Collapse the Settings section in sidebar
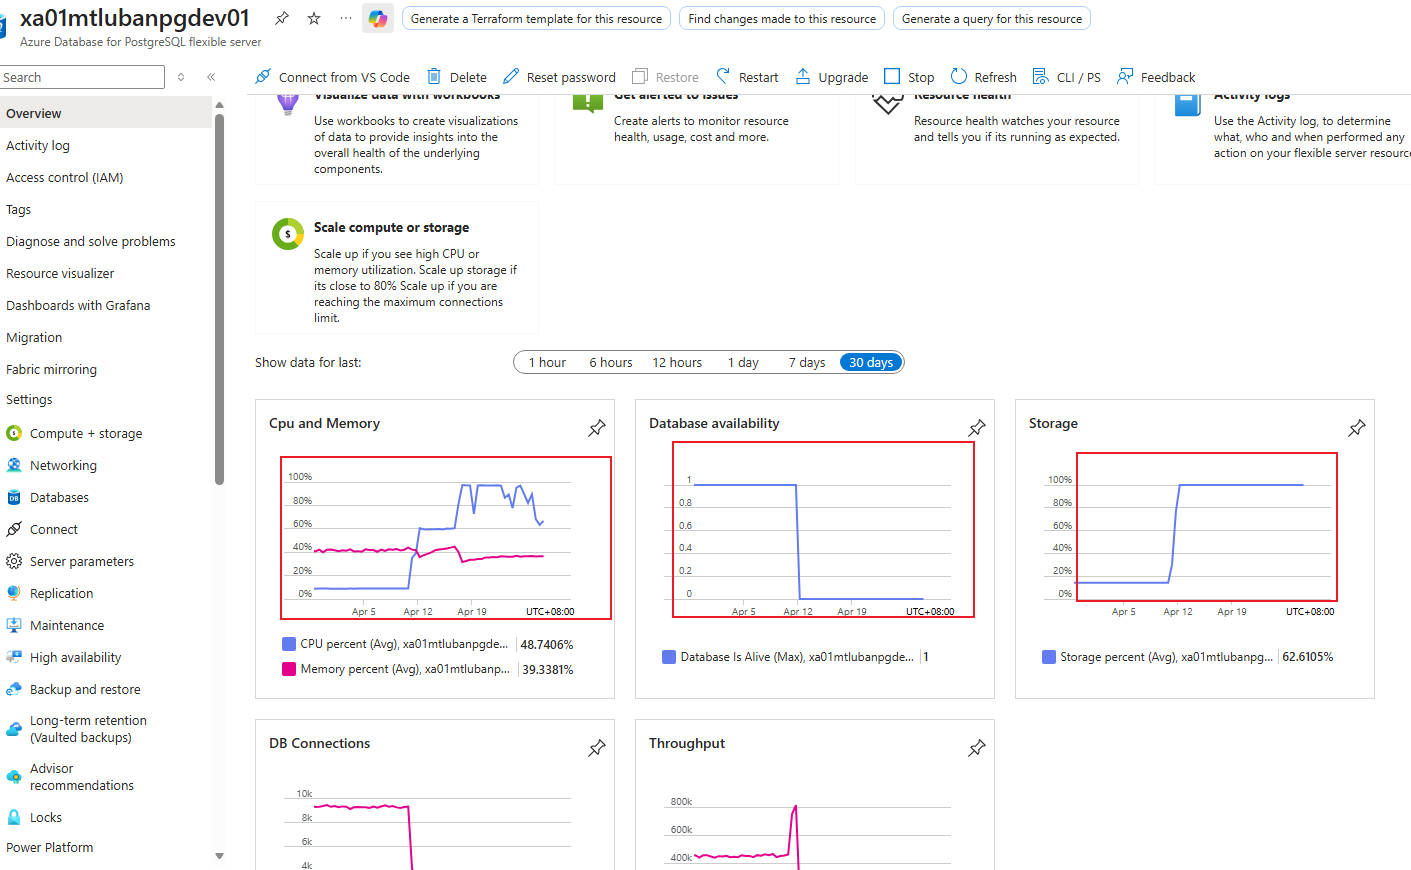Viewport: 1411px width, 870px height. pos(29,399)
